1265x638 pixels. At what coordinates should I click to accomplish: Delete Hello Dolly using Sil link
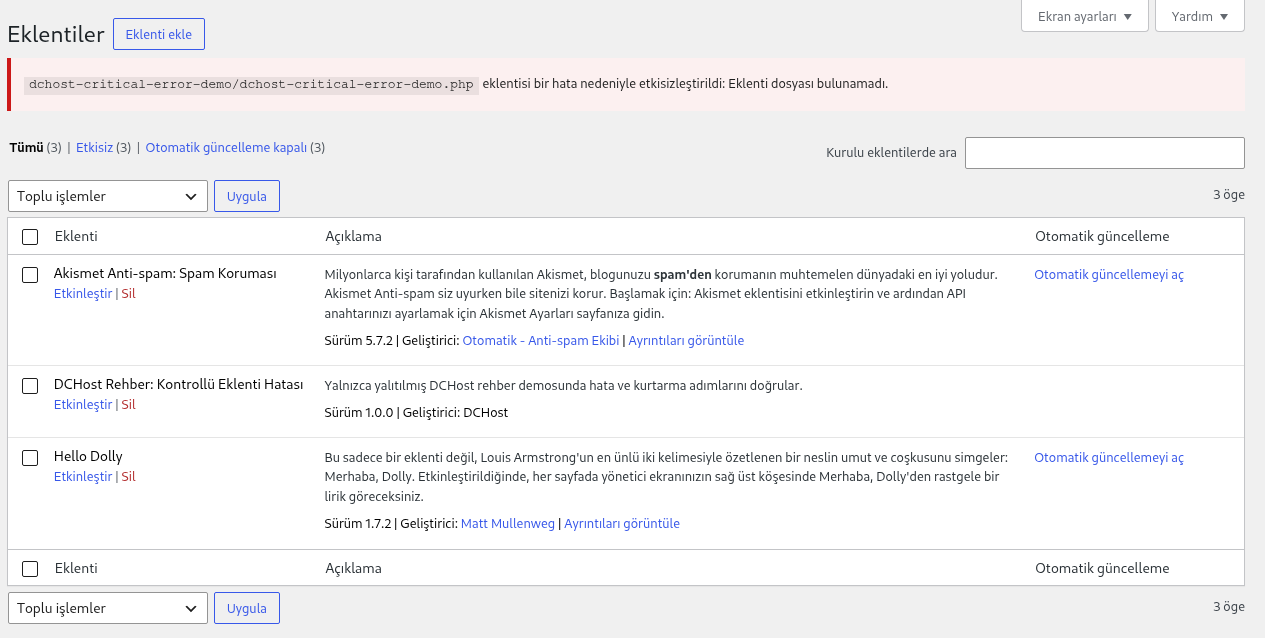(128, 477)
